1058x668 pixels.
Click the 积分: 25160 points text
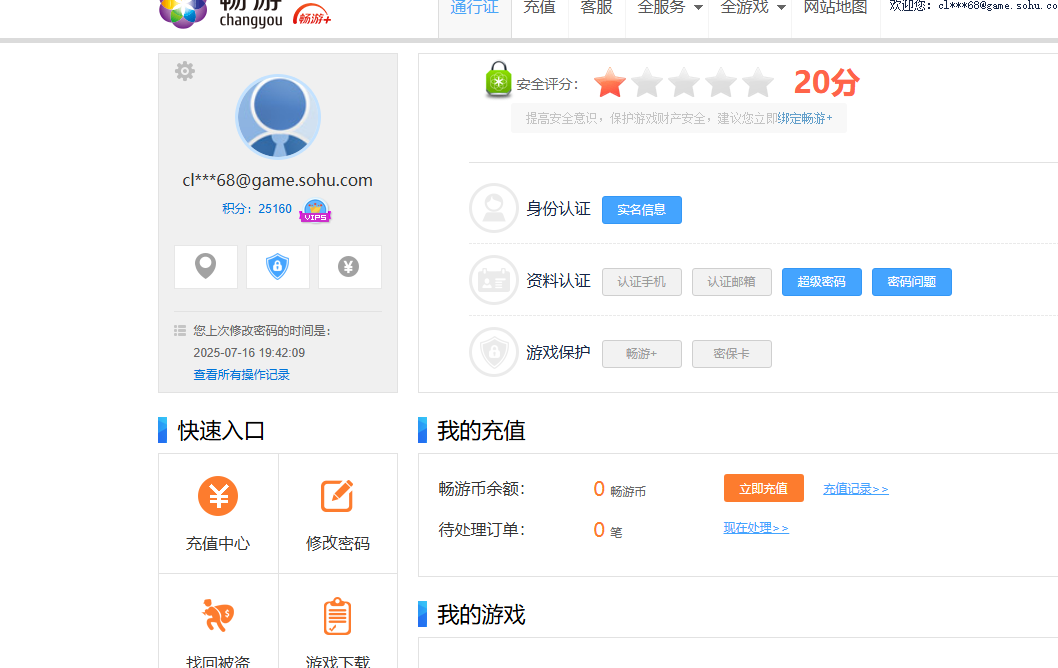click(257, 209)
